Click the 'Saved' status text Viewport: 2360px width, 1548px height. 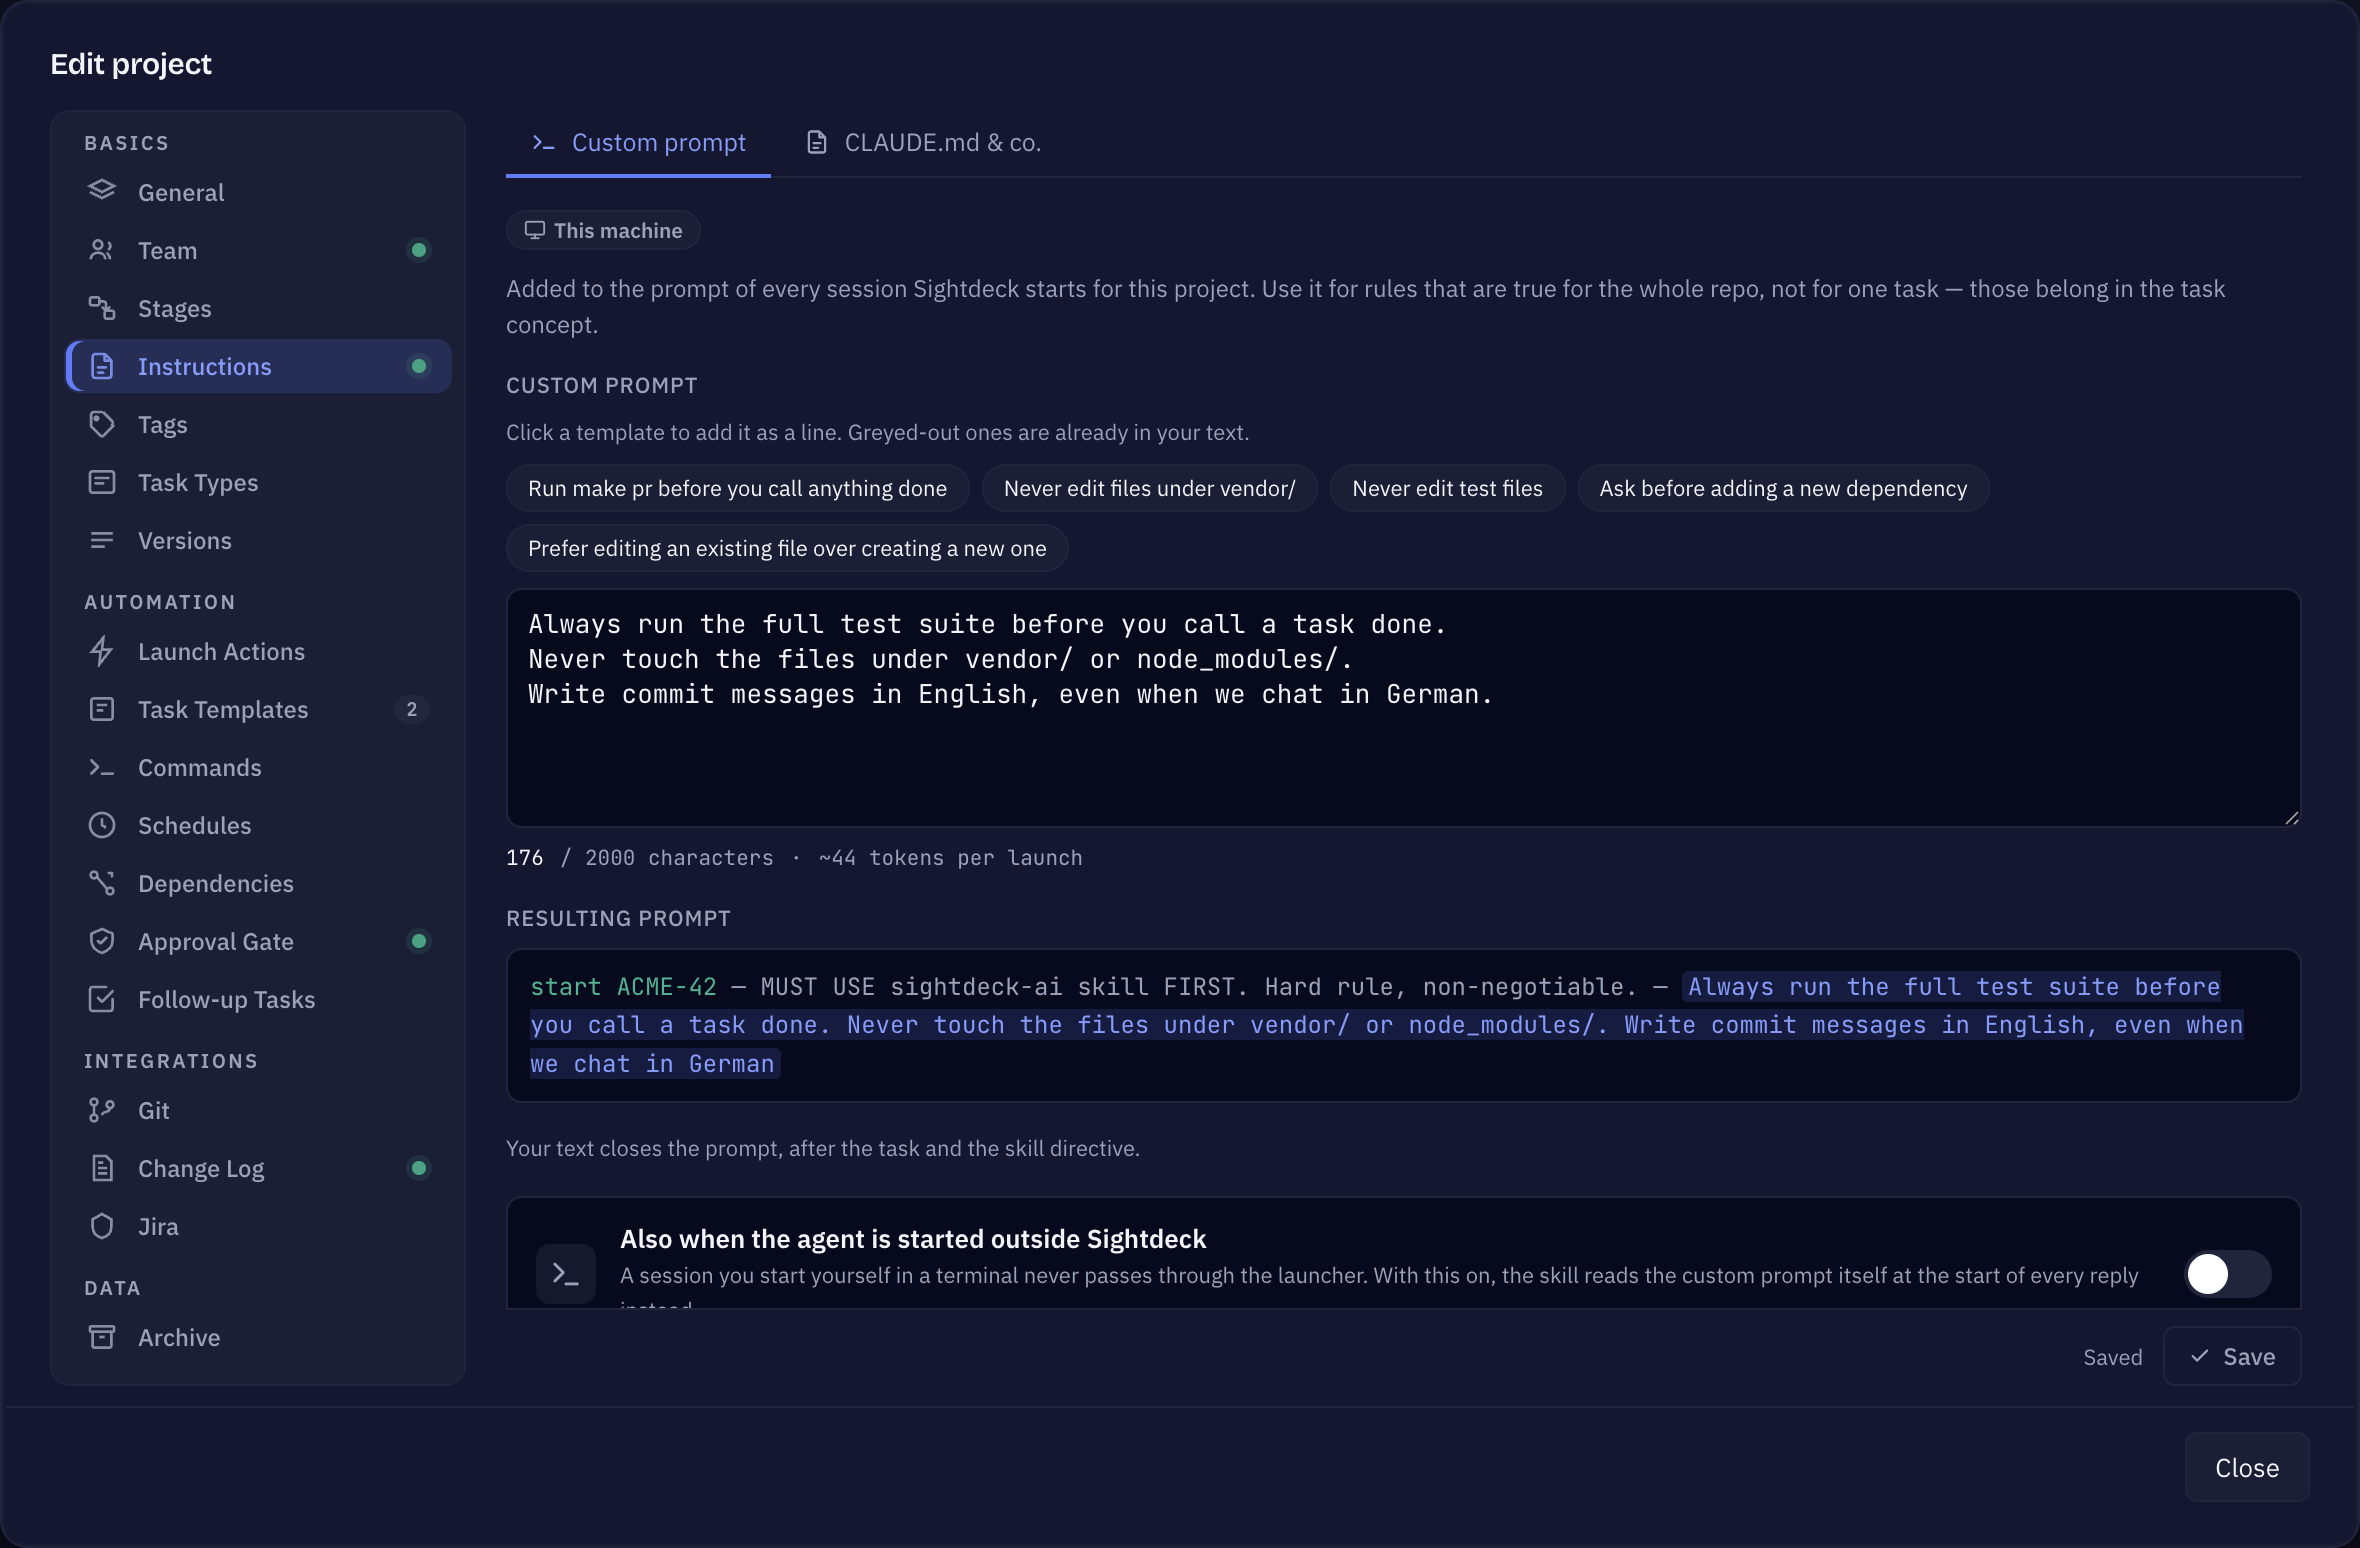pyautogui.click(x=2112, y=1357)
